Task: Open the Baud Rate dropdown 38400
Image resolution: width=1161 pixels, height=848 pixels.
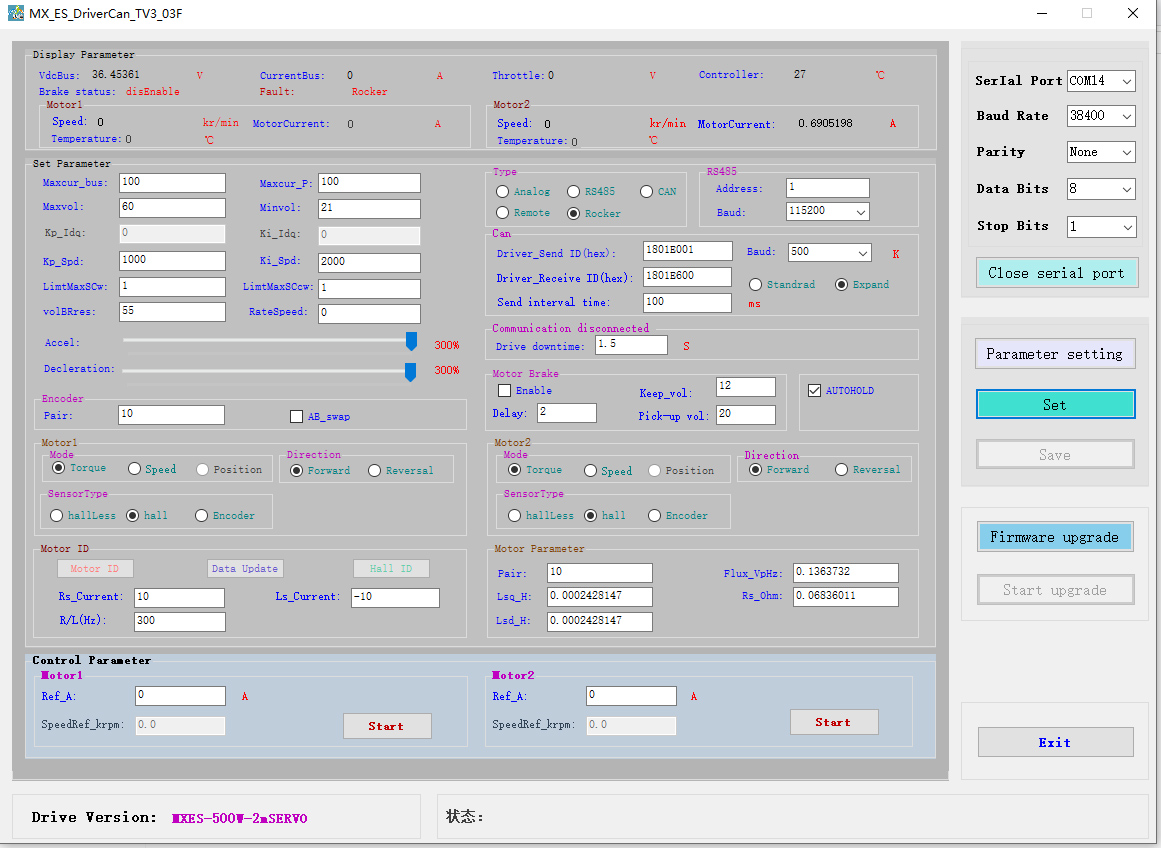Action: click(1101, 116)
